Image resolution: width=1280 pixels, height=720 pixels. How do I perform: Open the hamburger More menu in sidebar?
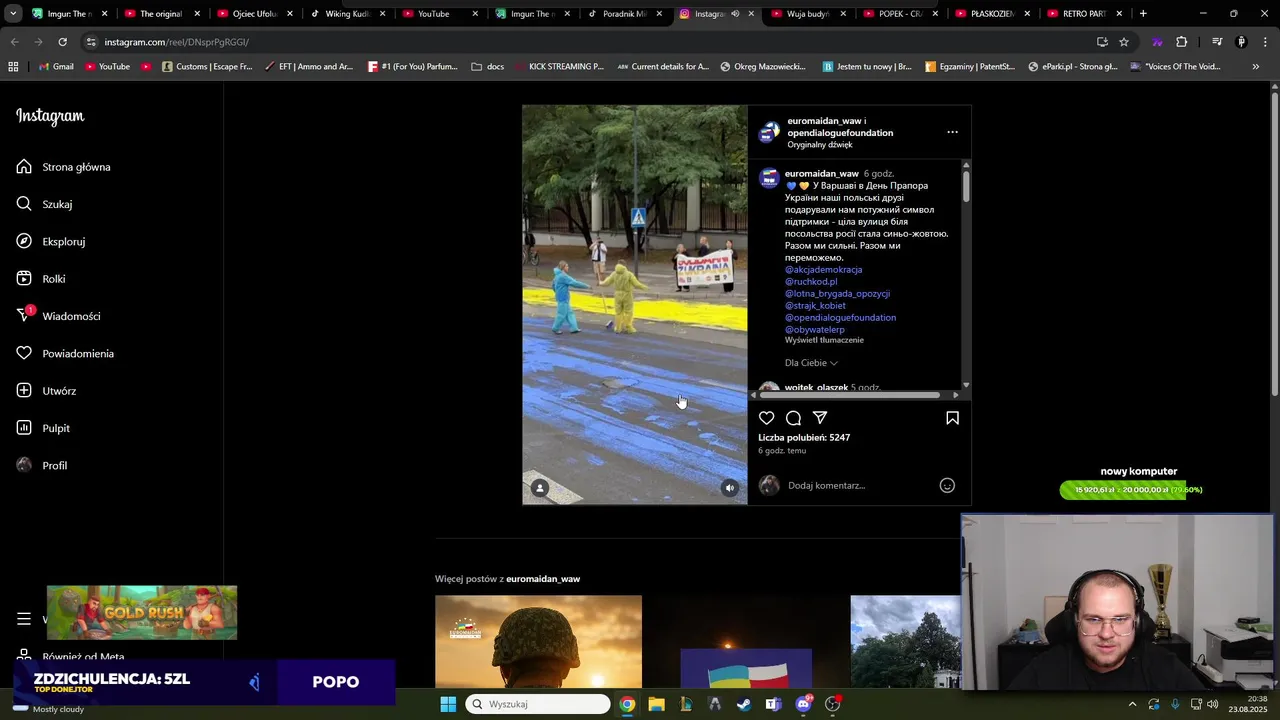point(24,619)
